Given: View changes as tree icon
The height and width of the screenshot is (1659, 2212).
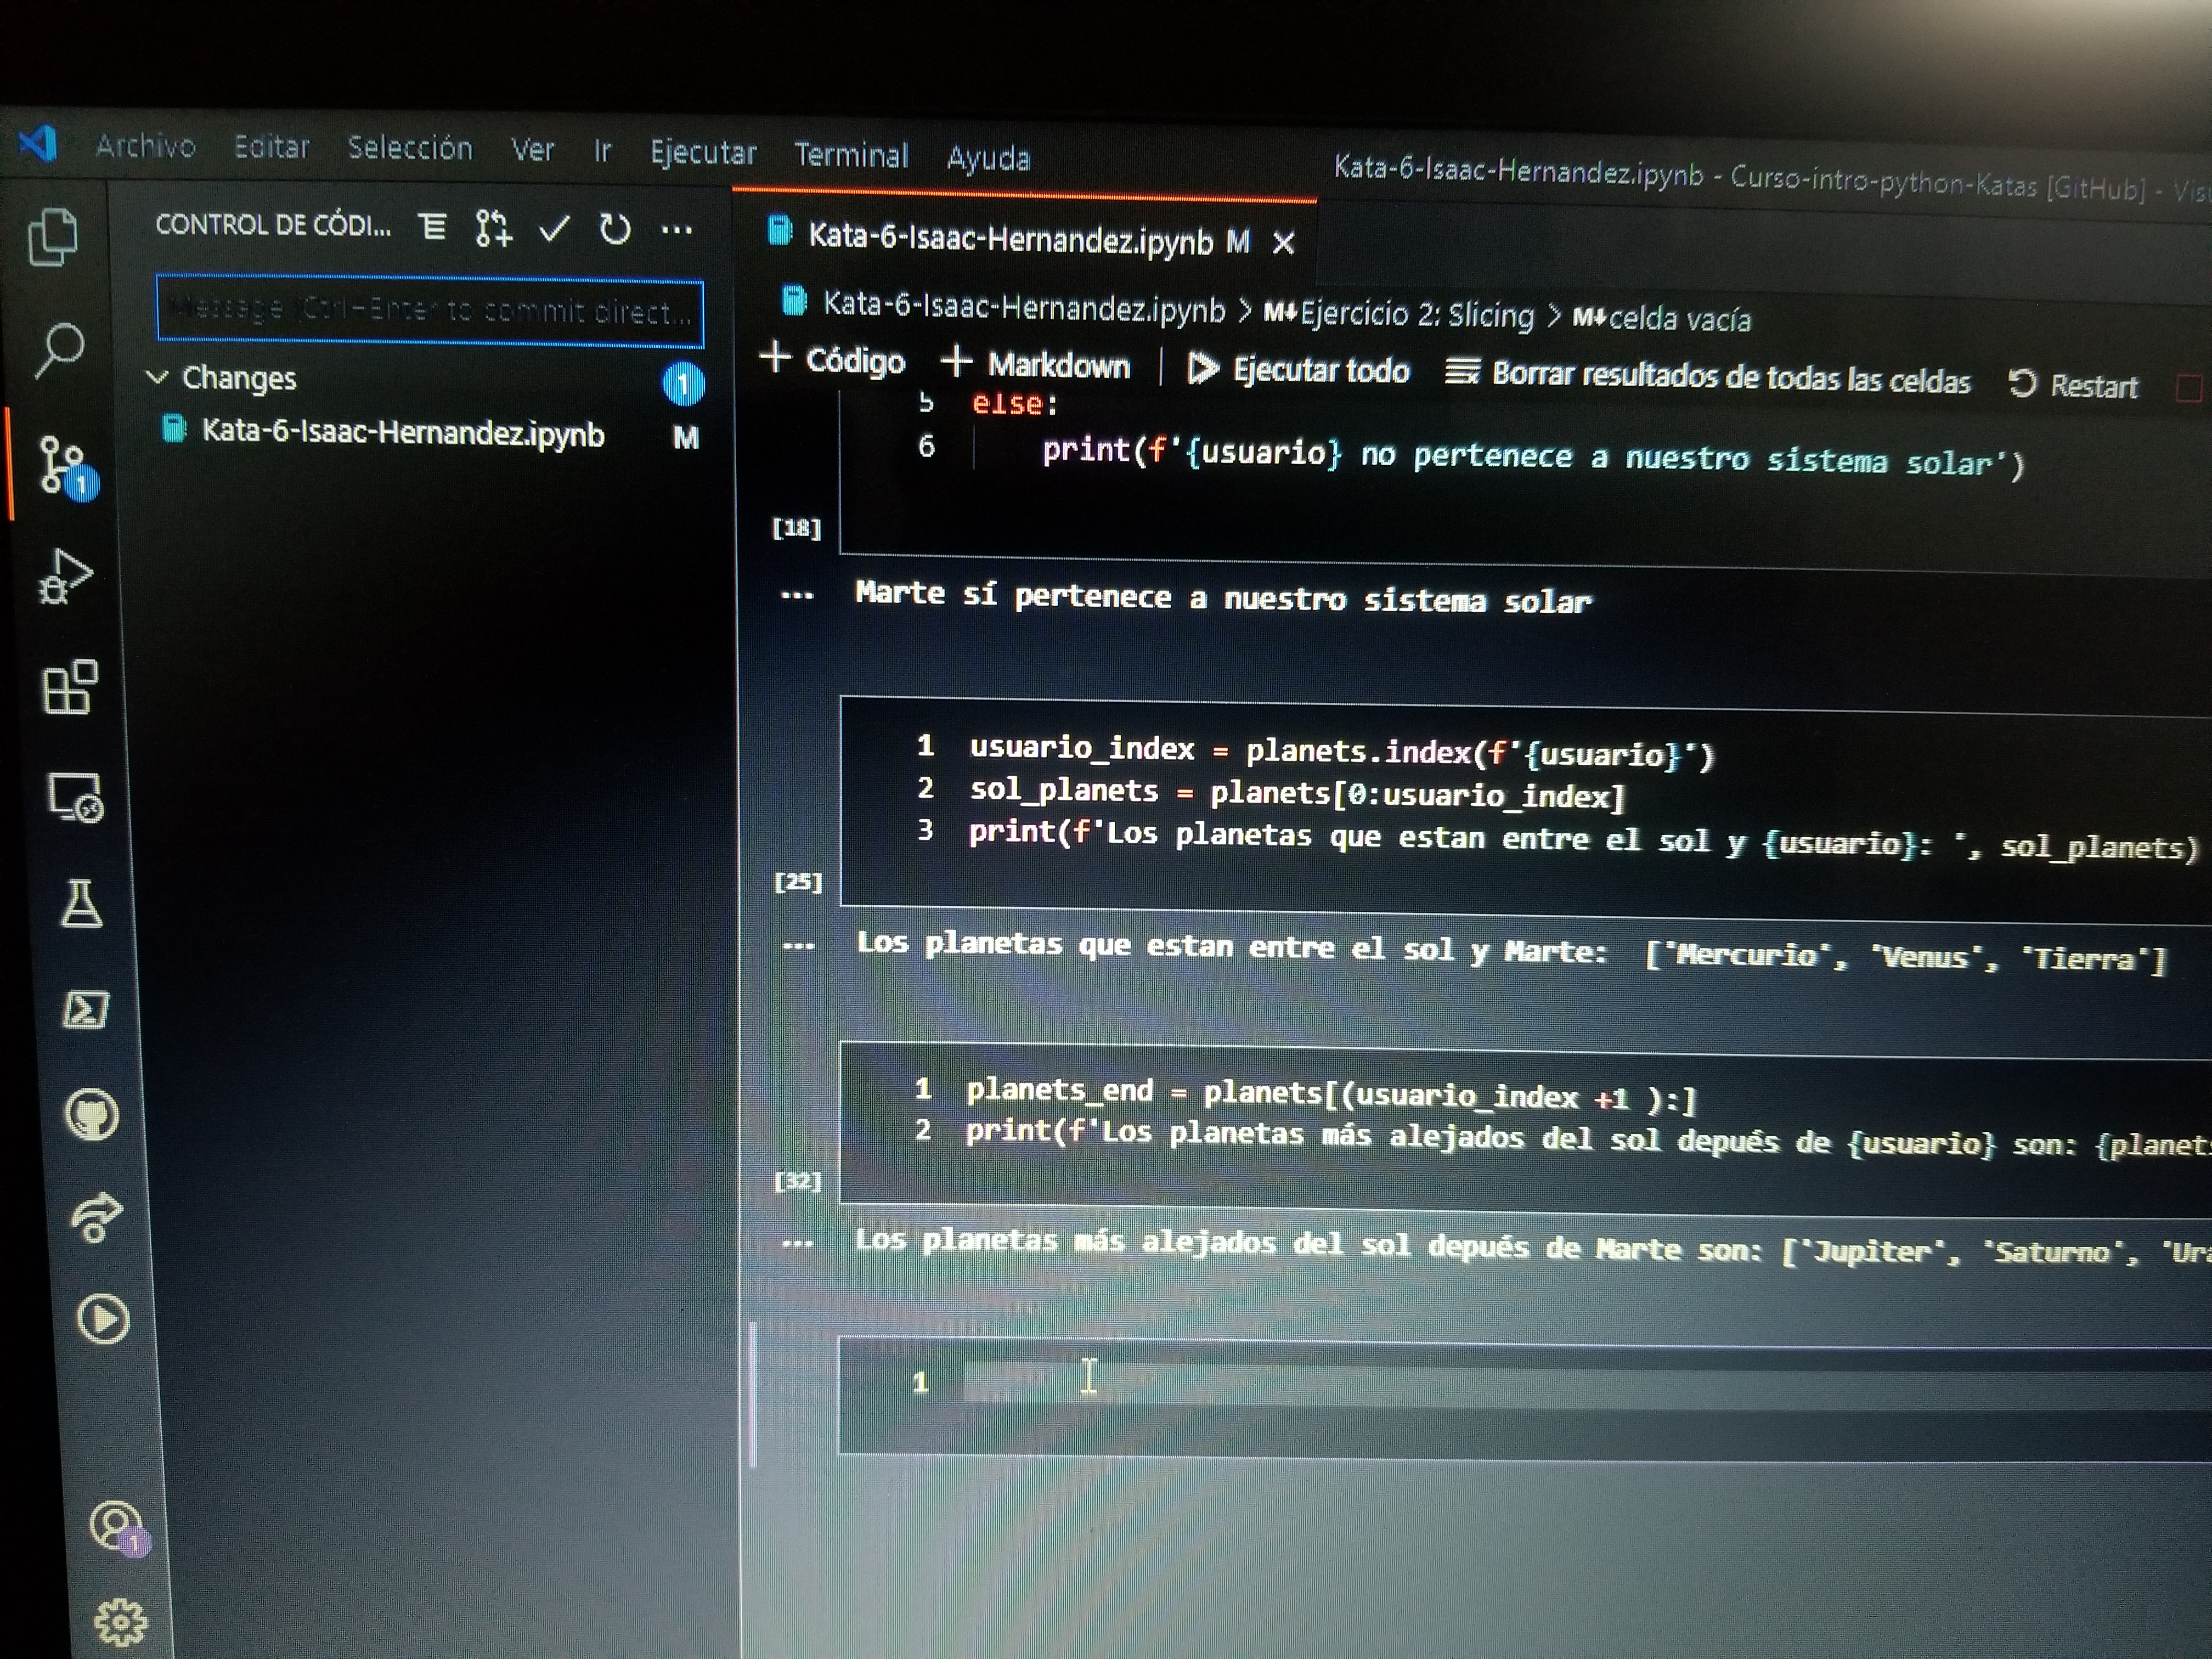Looking at the screenshot, I should (x=432, y=227).
